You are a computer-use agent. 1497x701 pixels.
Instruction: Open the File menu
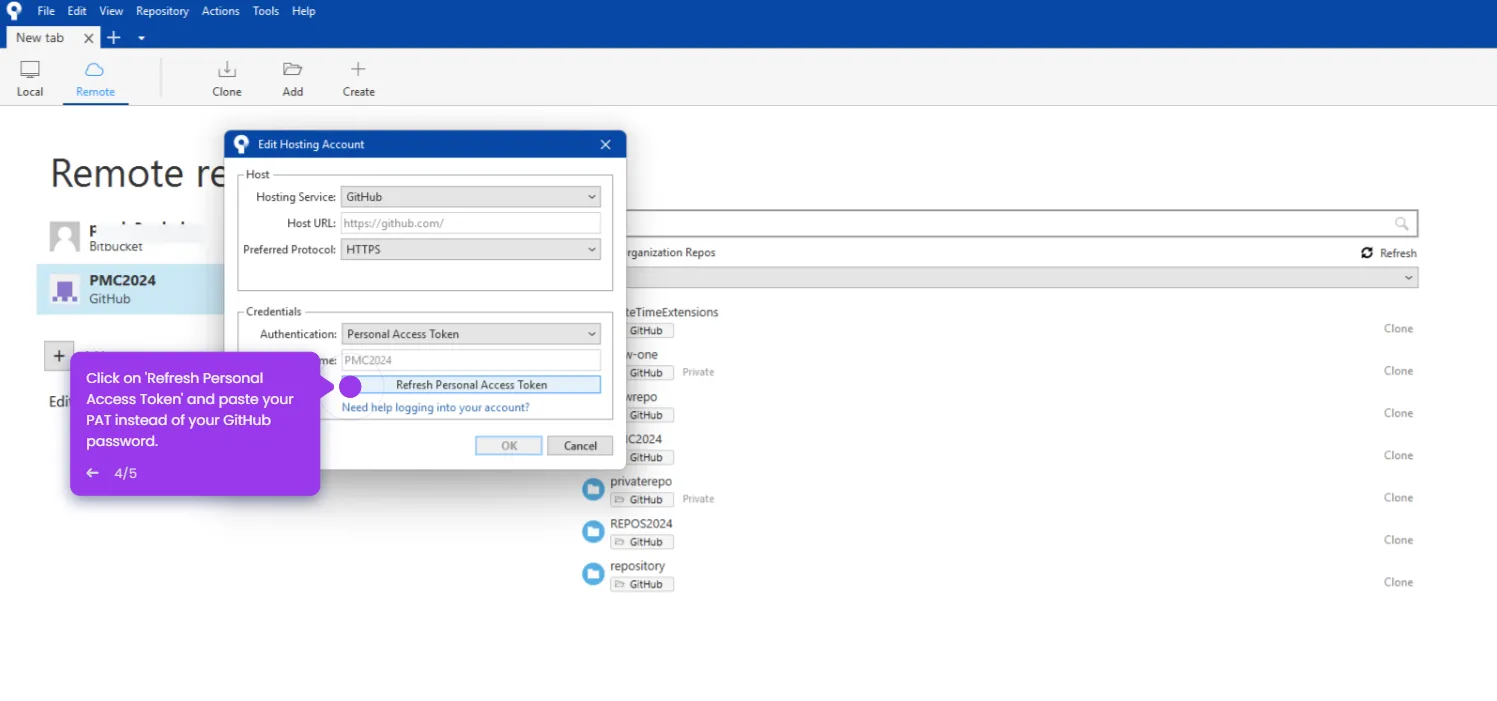click(46, 11)
